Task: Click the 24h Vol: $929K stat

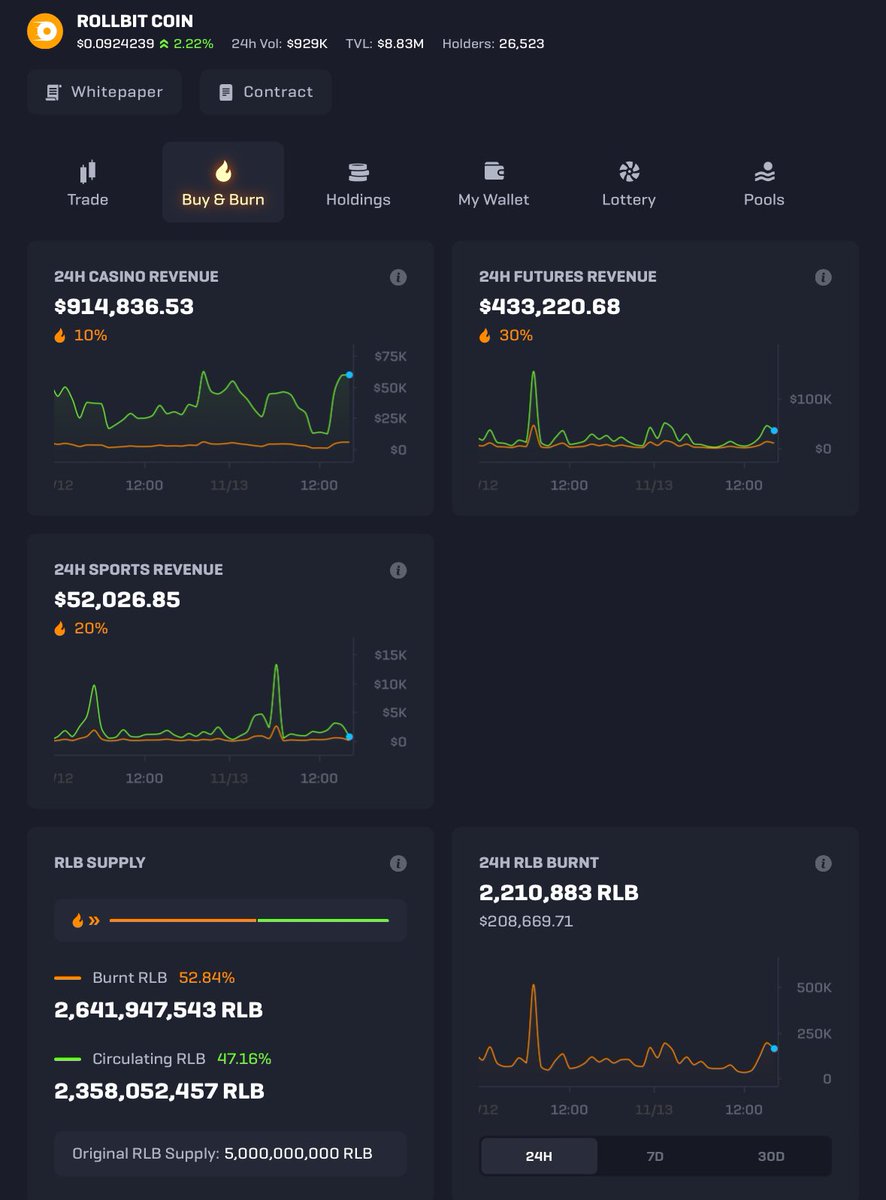Action: point(279,44)
